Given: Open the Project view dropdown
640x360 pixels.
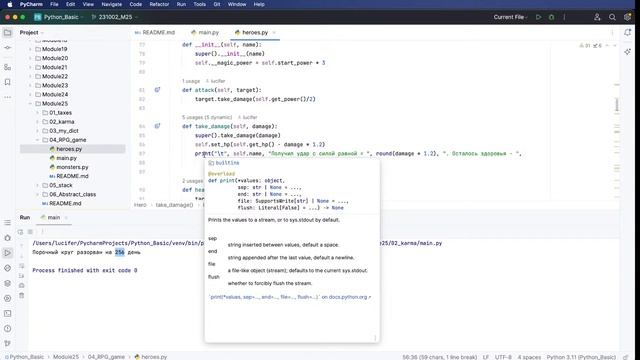Looking at the screenshot, I should [31, 33].
